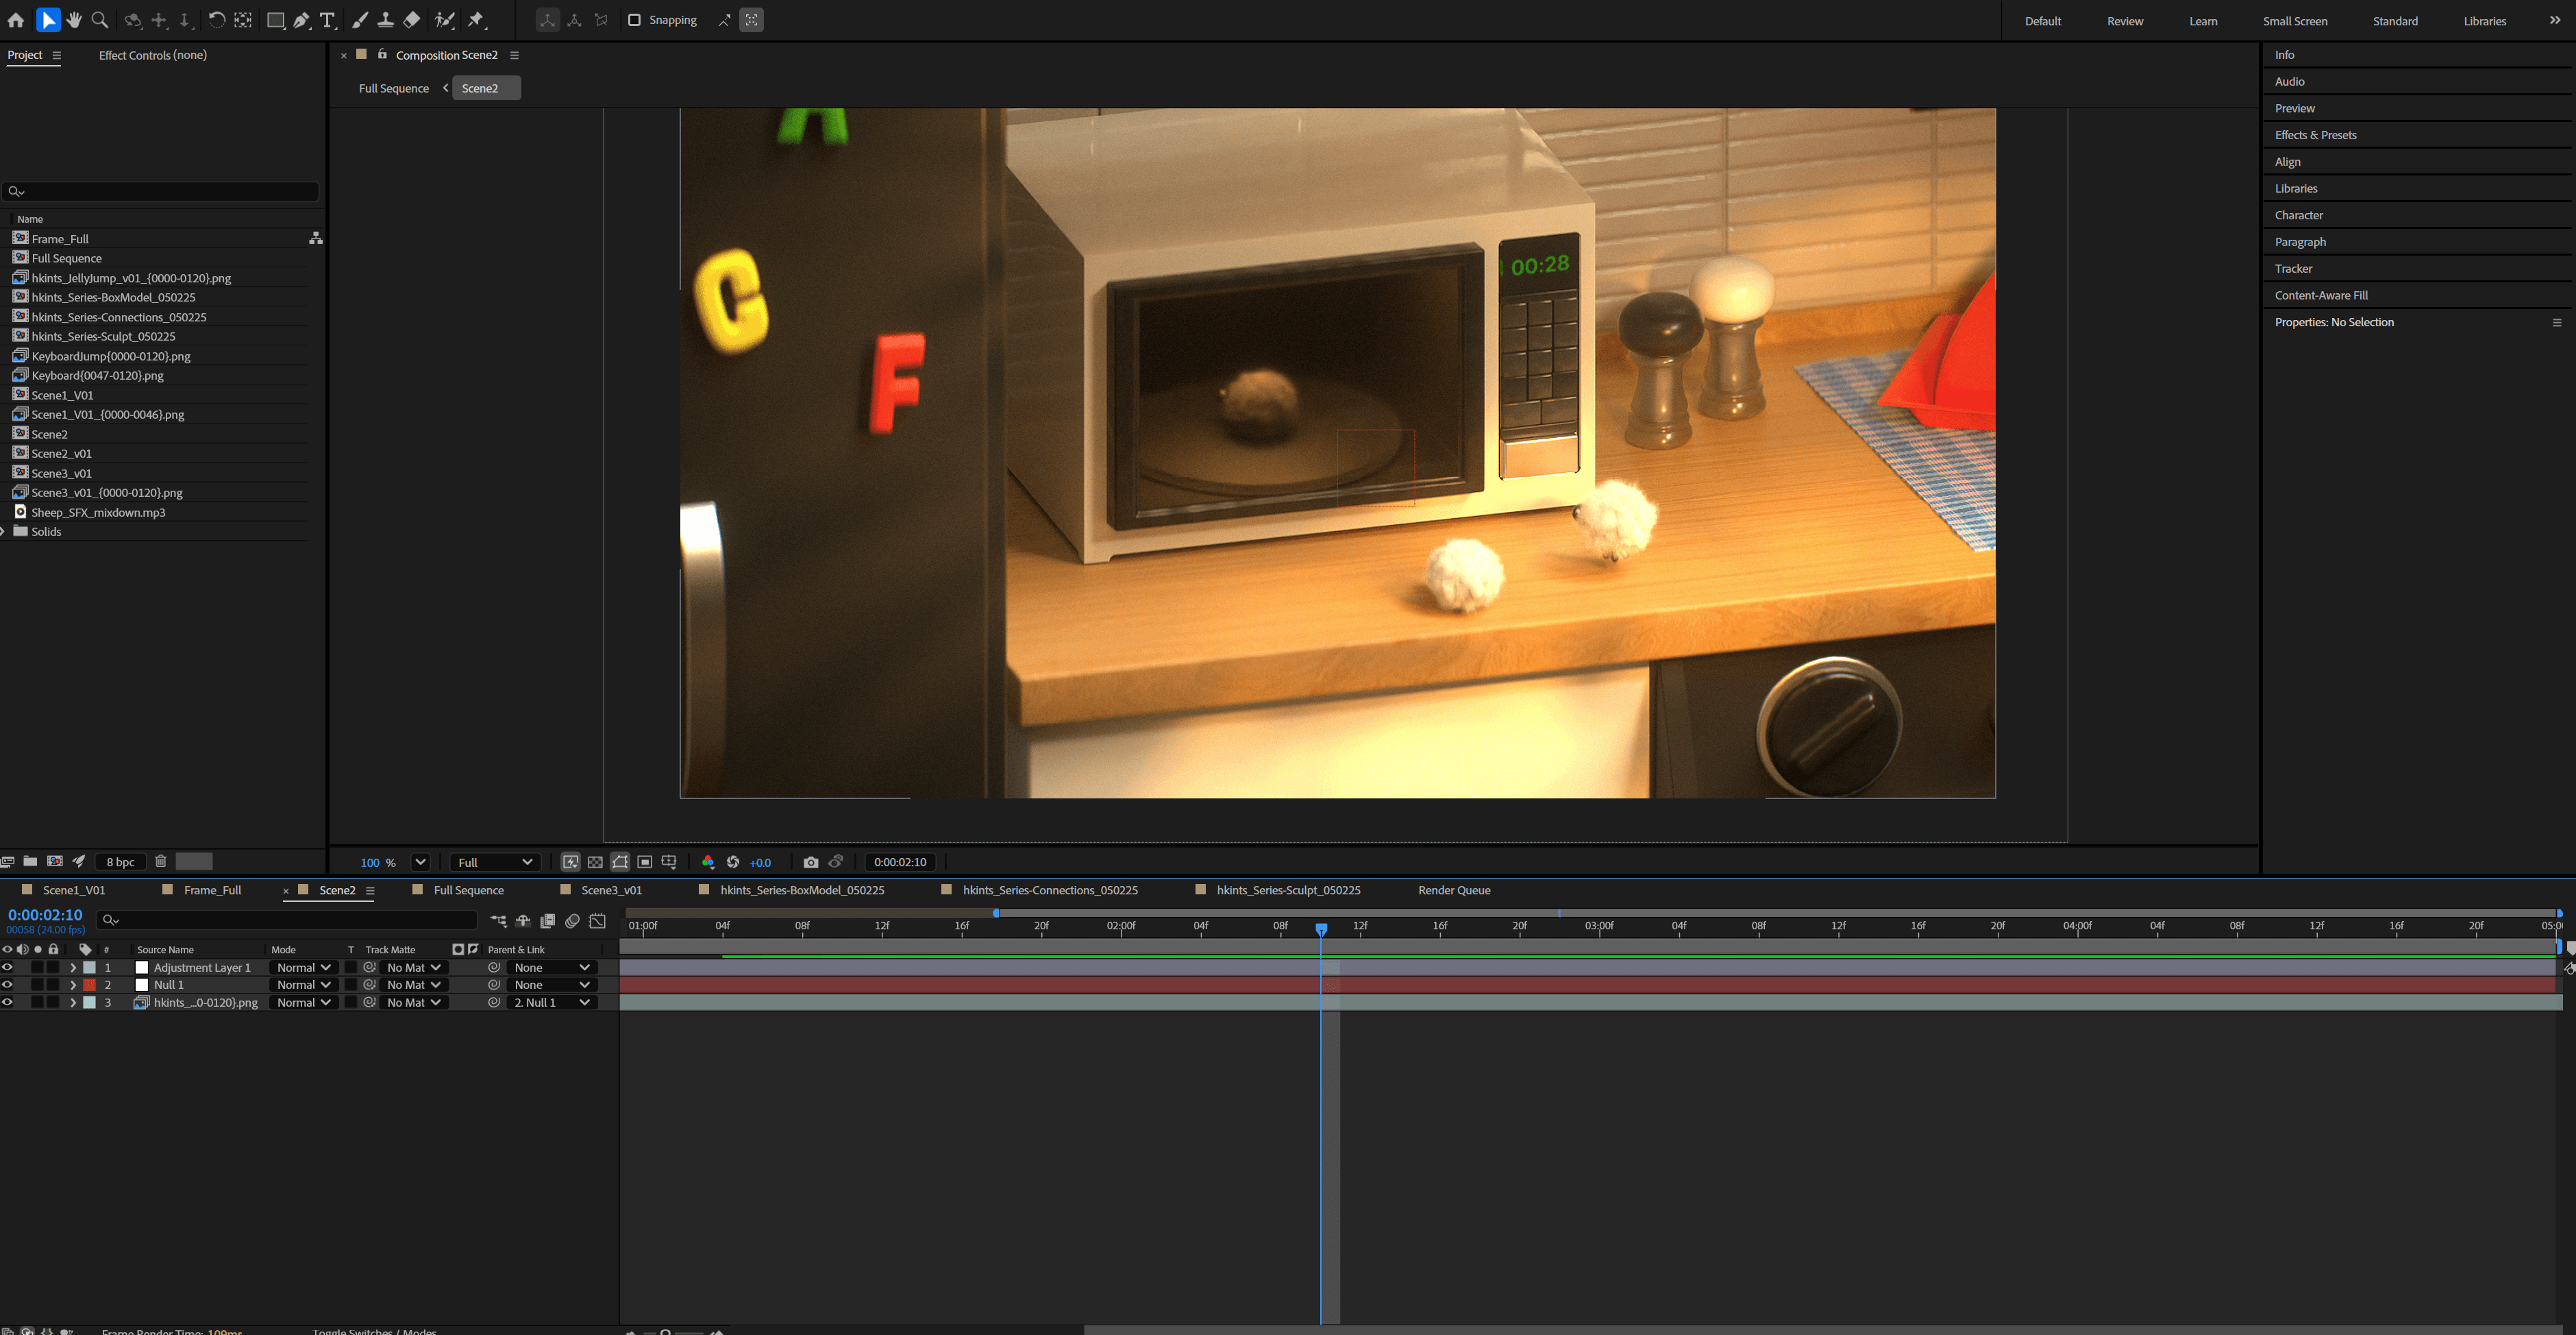Select the Hand tool
This screenshot has width=2576, height=1335.
[x=74, y=20]
